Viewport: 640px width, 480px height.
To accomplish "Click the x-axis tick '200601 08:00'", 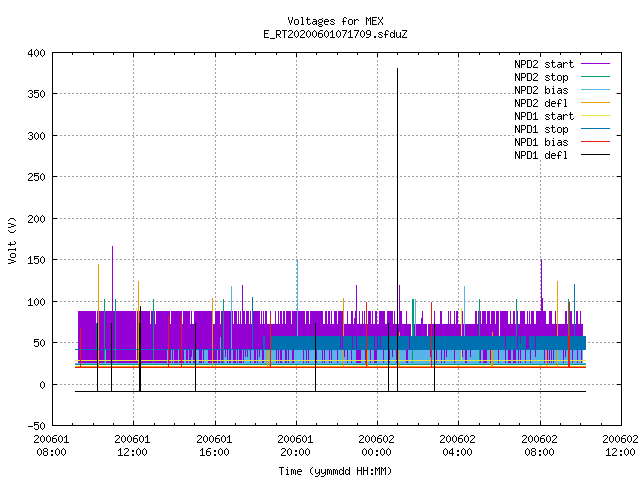I will [x=51, y=446].
